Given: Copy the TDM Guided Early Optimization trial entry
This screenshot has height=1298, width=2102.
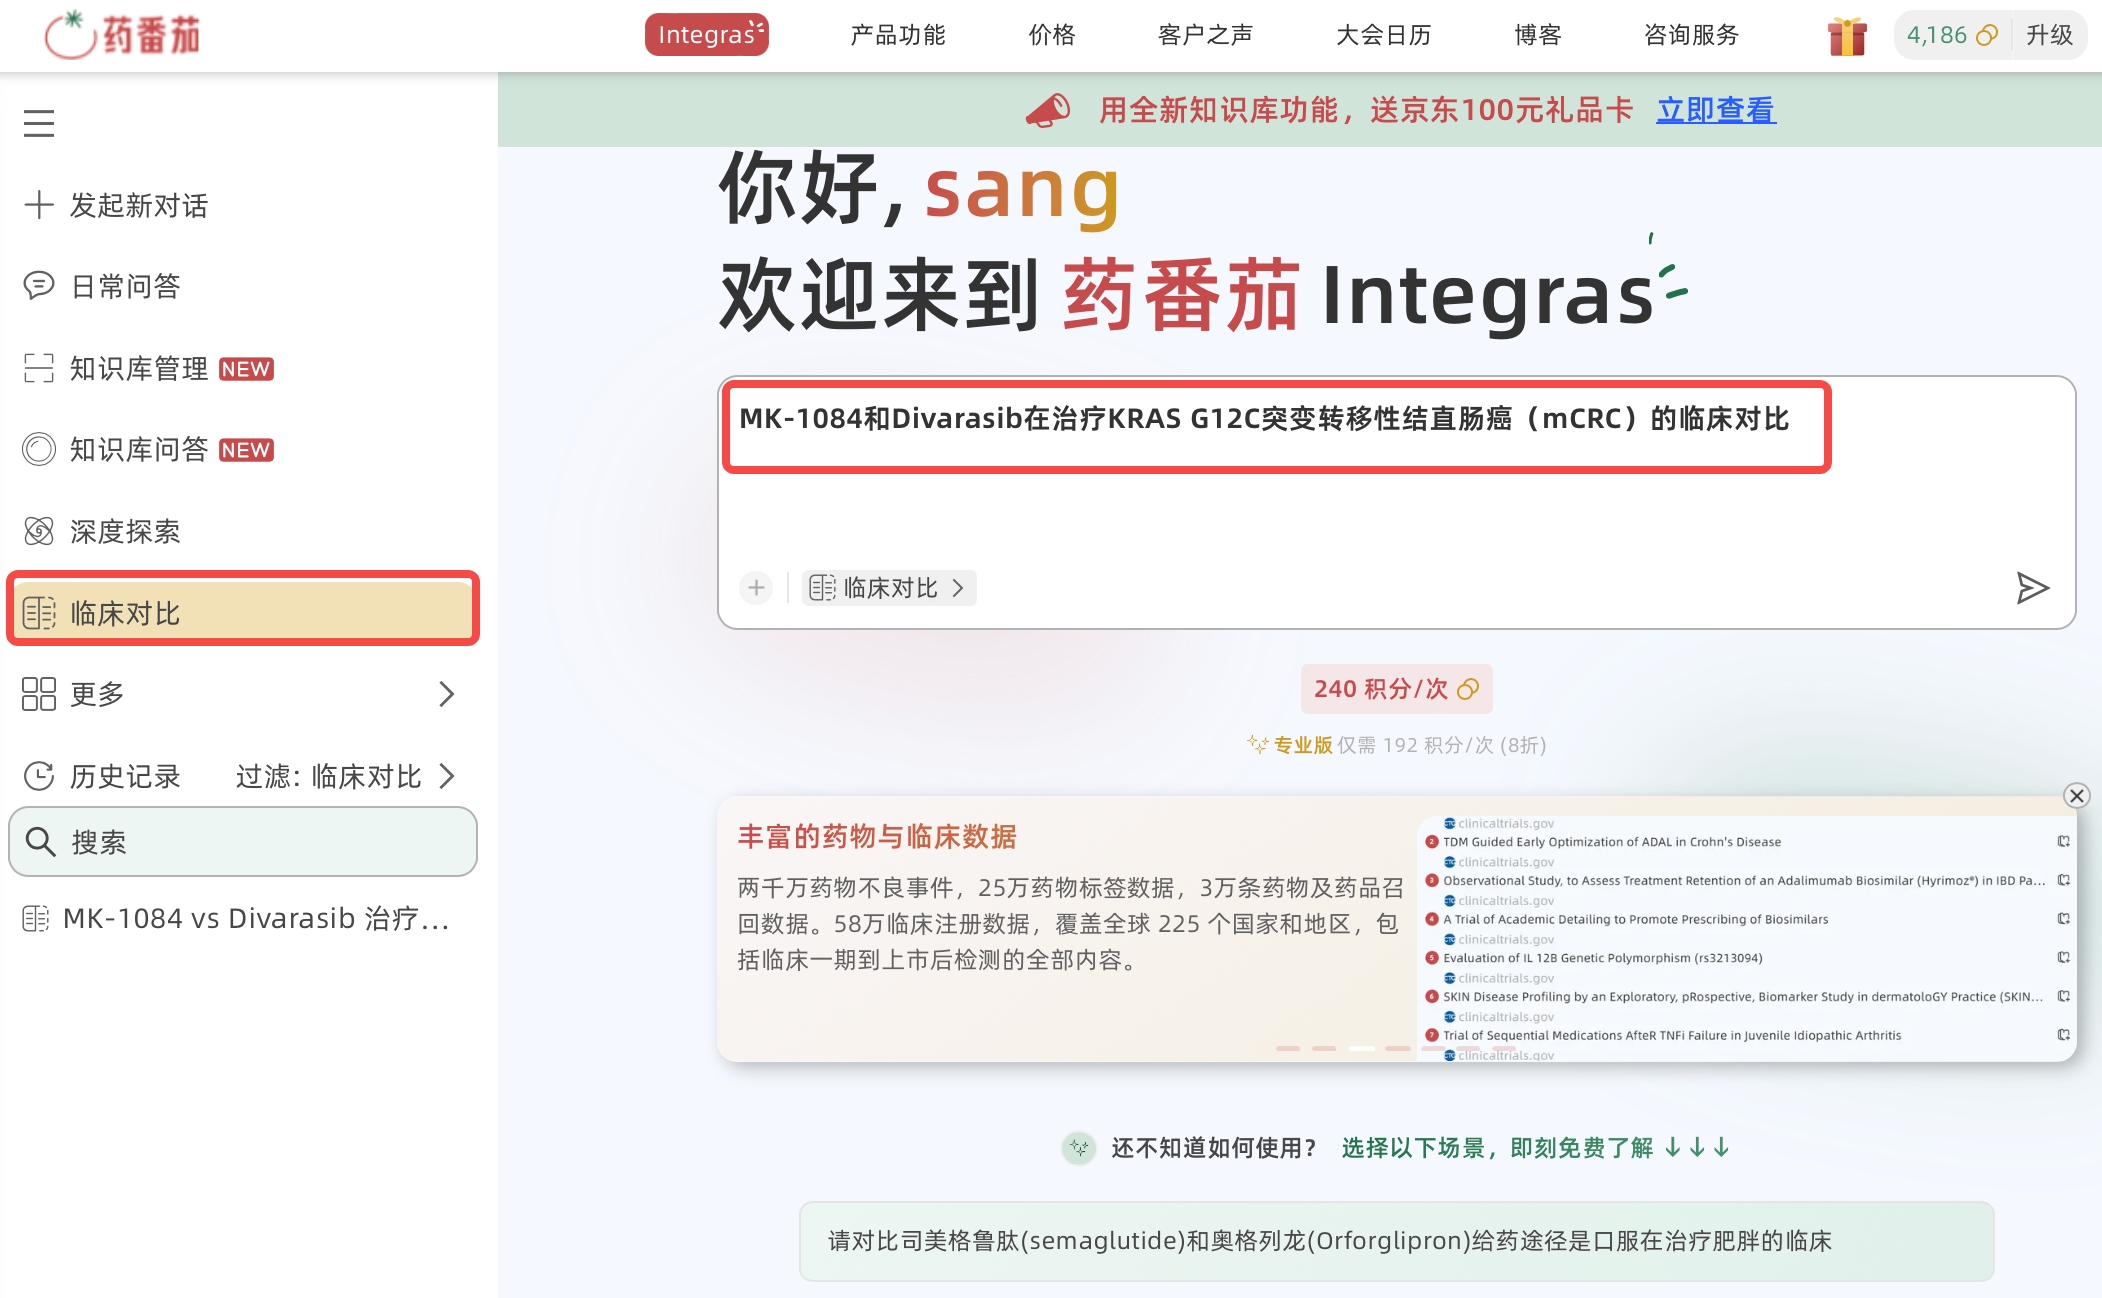Looking at the screenshot, I should [x=2063, y=842].
